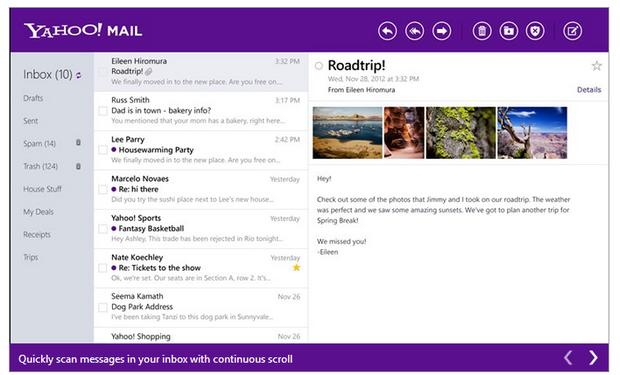620x375 pixels.
Task: Go to the previous slide with the left chevron
Action: point(568,358)
